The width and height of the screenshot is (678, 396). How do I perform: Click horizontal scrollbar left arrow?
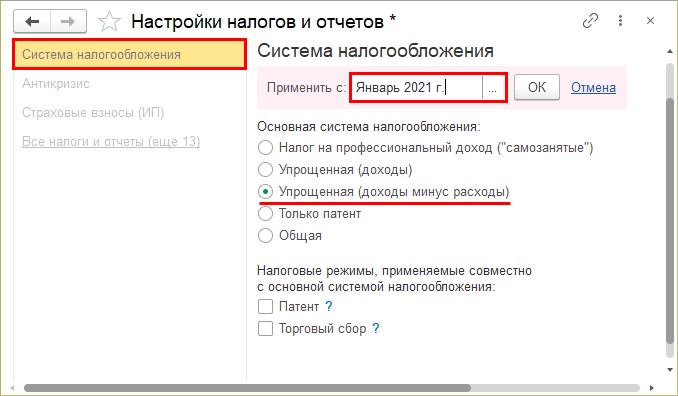13,388
